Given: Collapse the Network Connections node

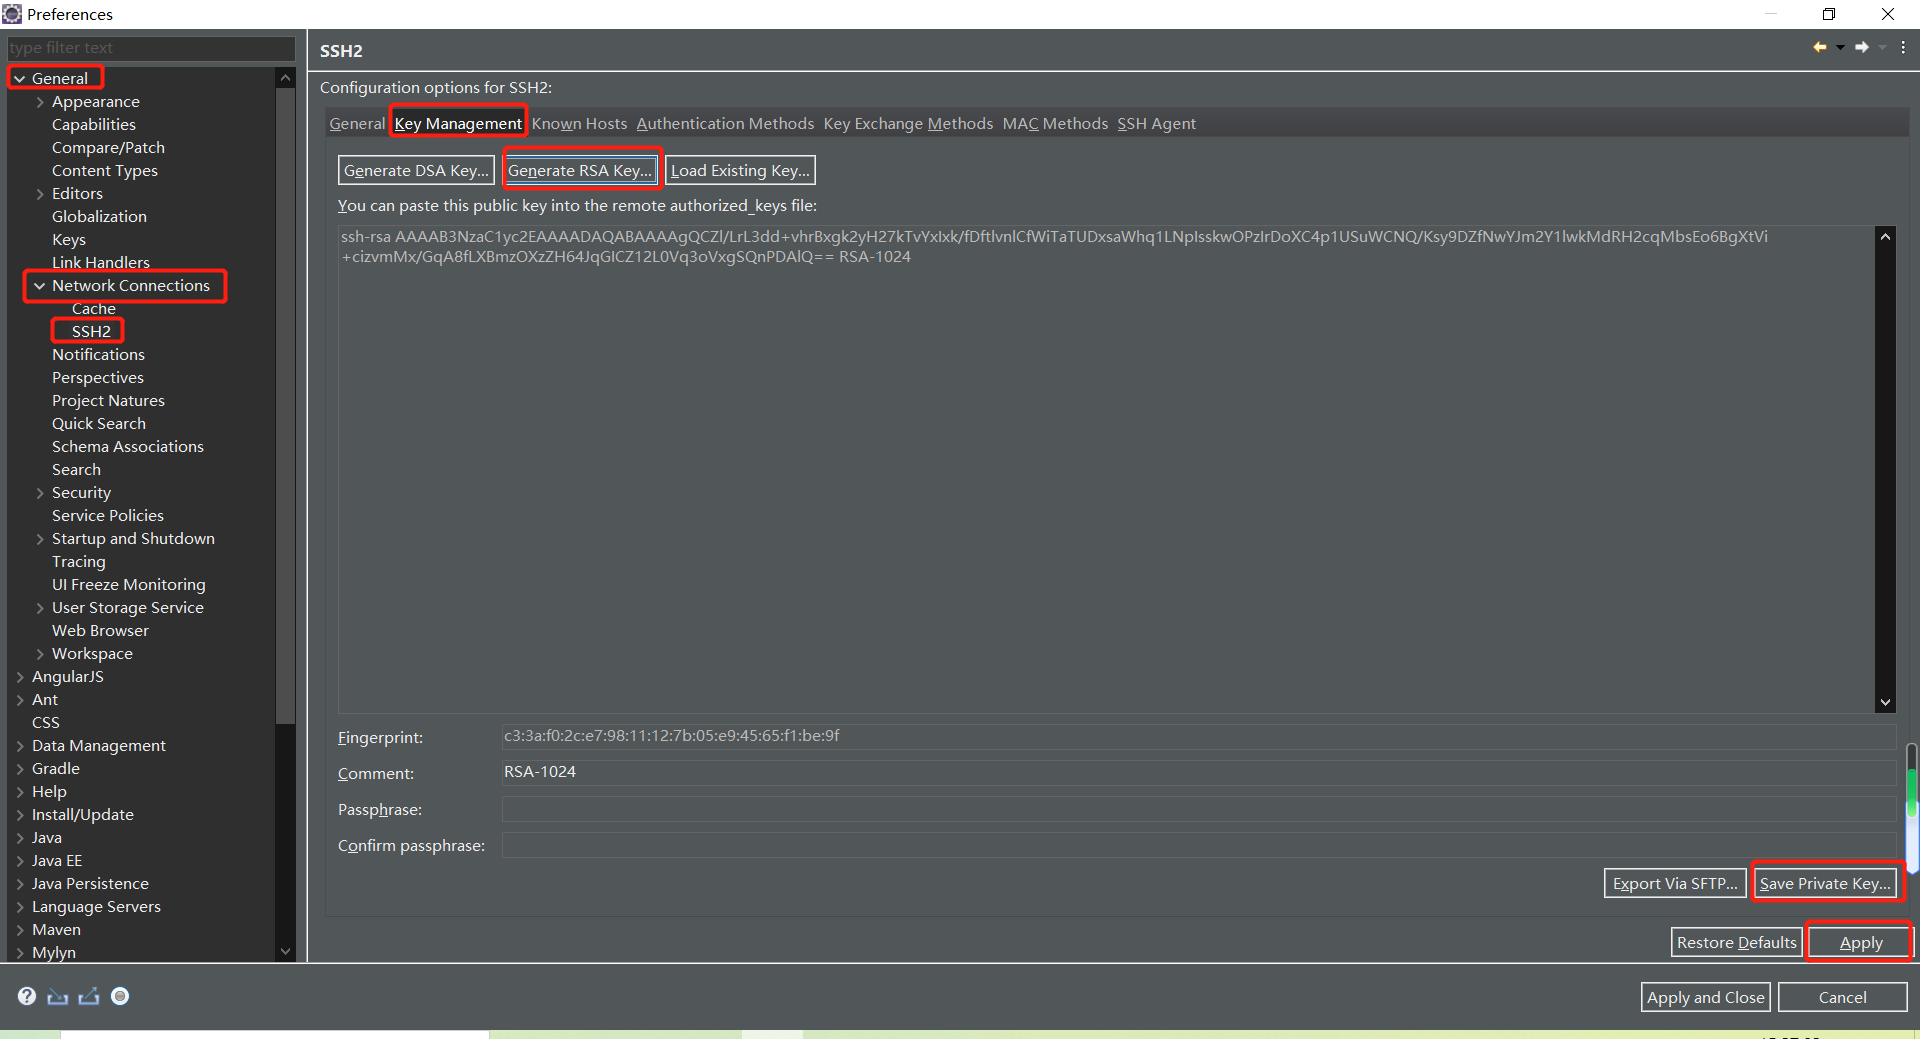Looking at the screenshot, I should (40, 286).
